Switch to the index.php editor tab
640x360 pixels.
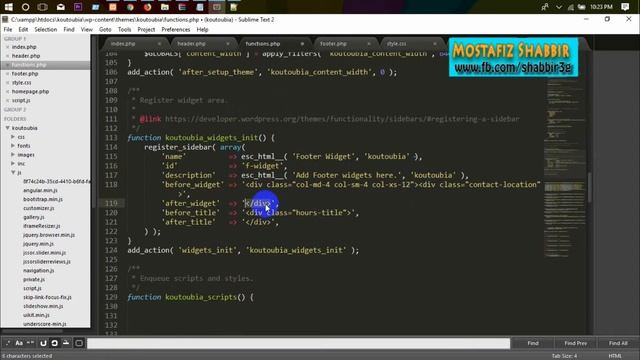[123, 44]
